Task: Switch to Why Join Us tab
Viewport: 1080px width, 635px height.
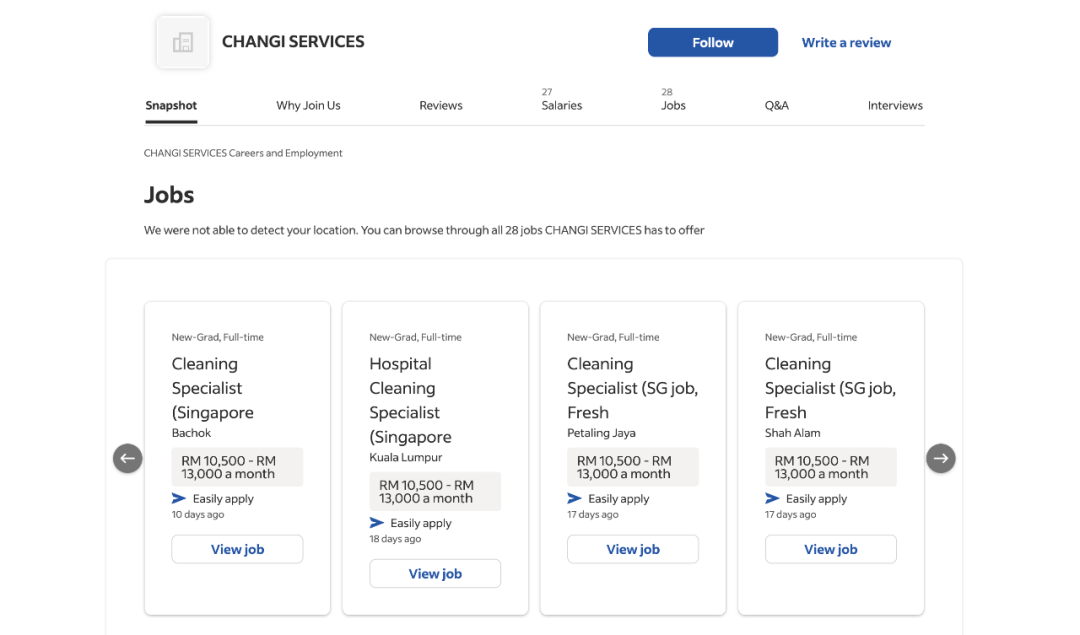Action: (x=308, y=105)
